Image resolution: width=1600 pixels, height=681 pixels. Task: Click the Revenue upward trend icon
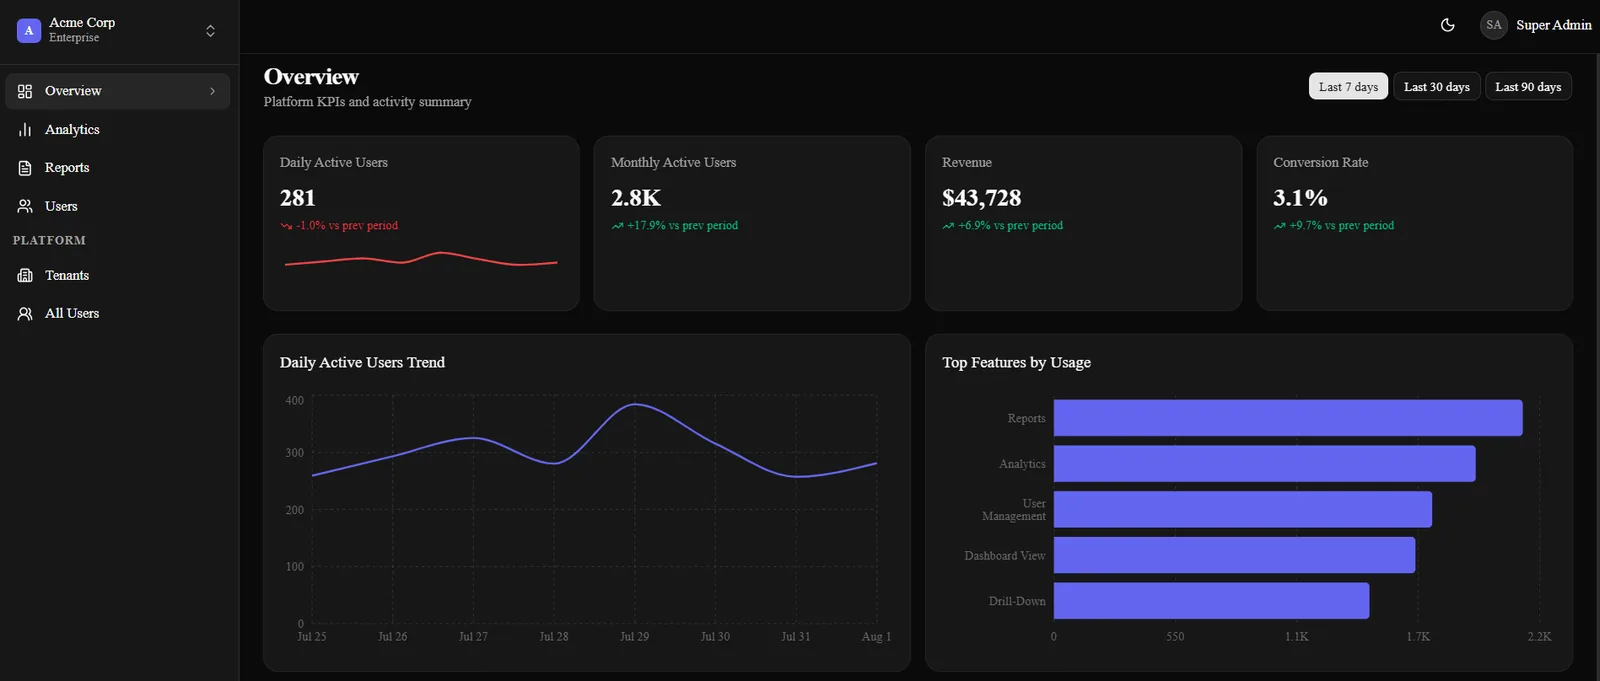[948, 226]
